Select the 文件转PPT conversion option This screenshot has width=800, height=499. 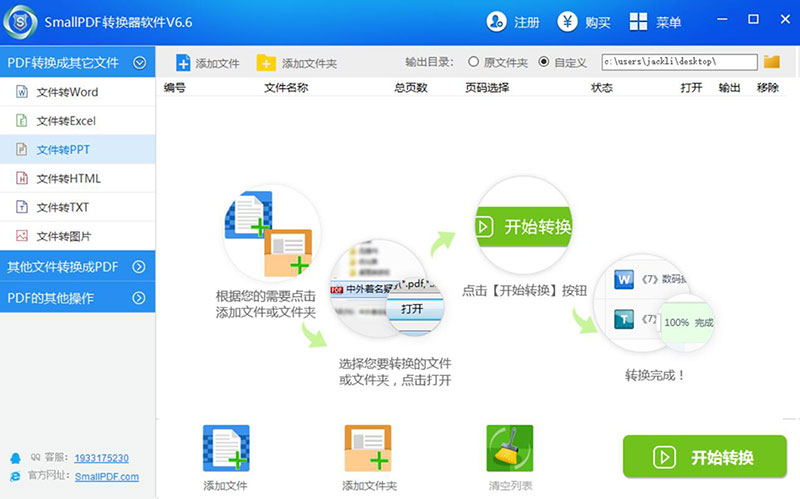click(x=78, y=149)
